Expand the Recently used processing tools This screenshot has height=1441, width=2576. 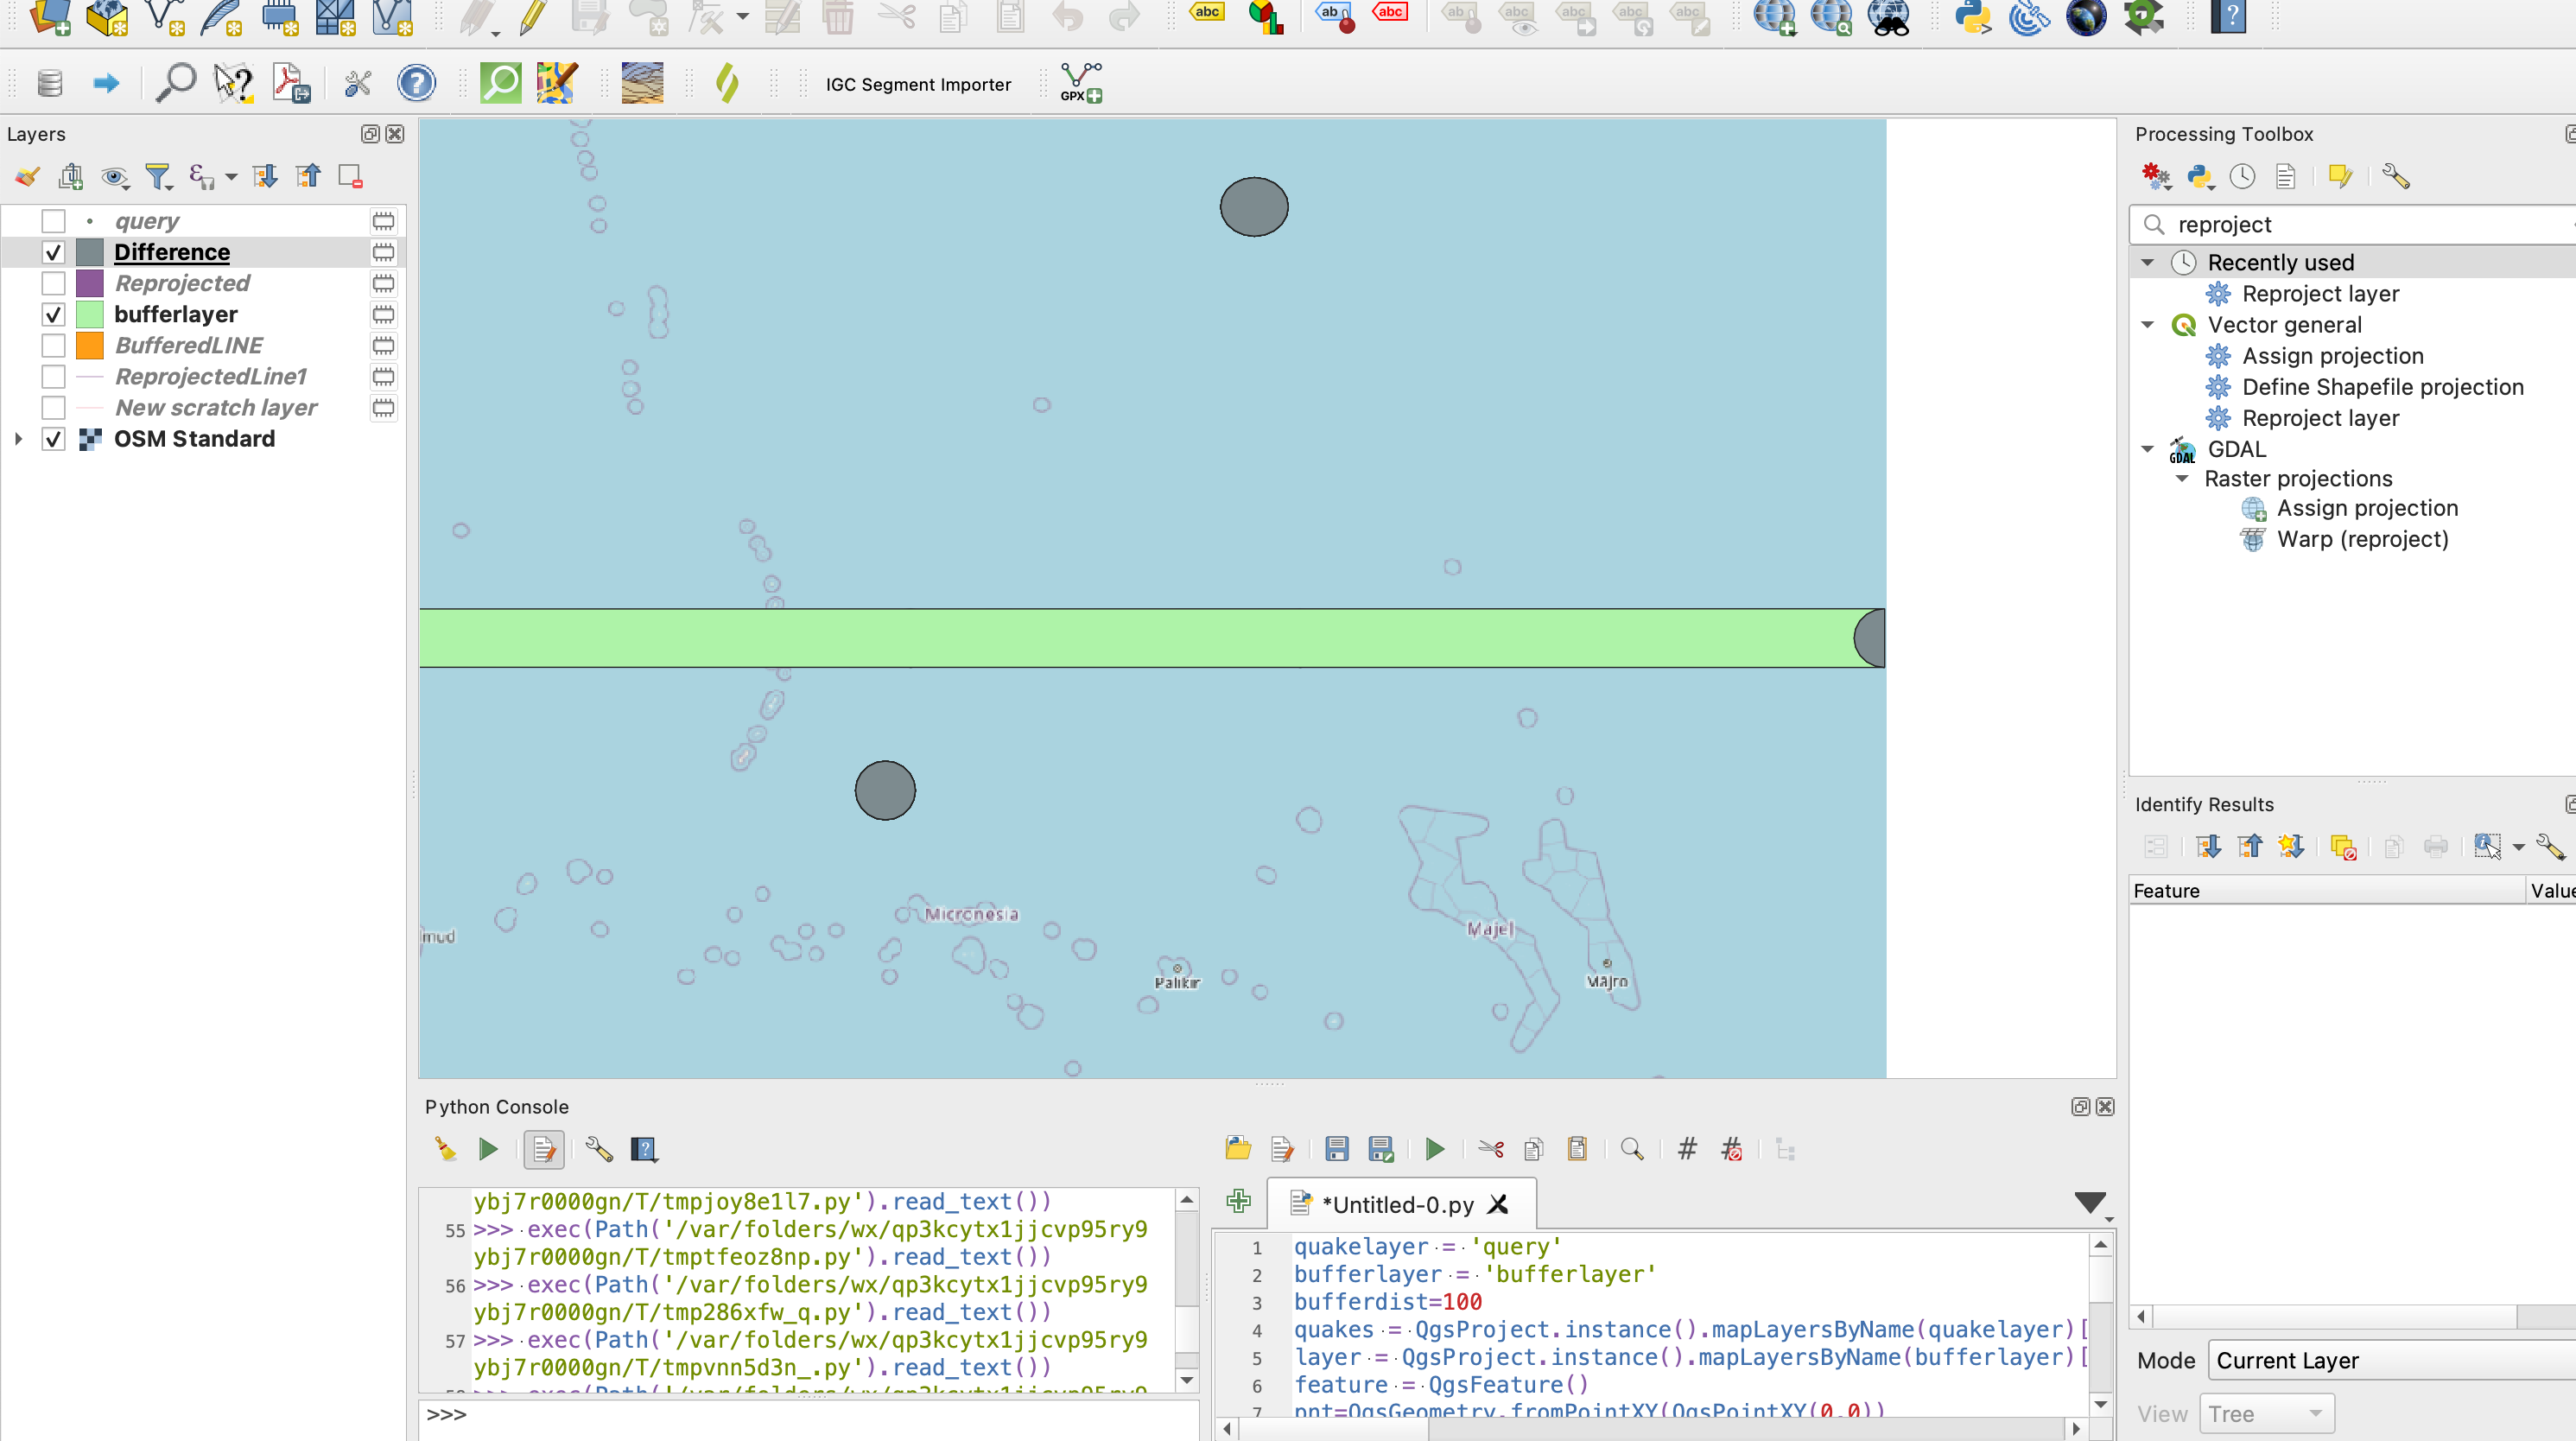click(x=2148, y=262)
